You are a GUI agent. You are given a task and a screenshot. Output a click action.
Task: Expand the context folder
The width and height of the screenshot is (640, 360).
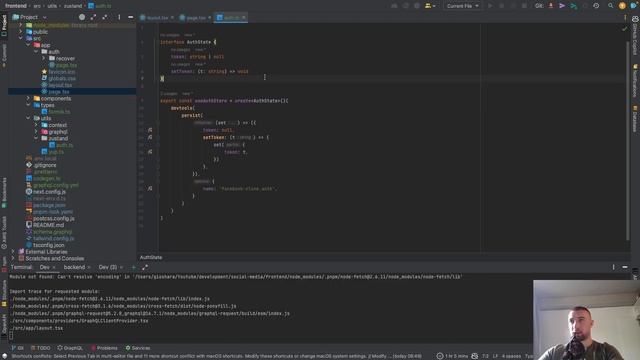36,125
